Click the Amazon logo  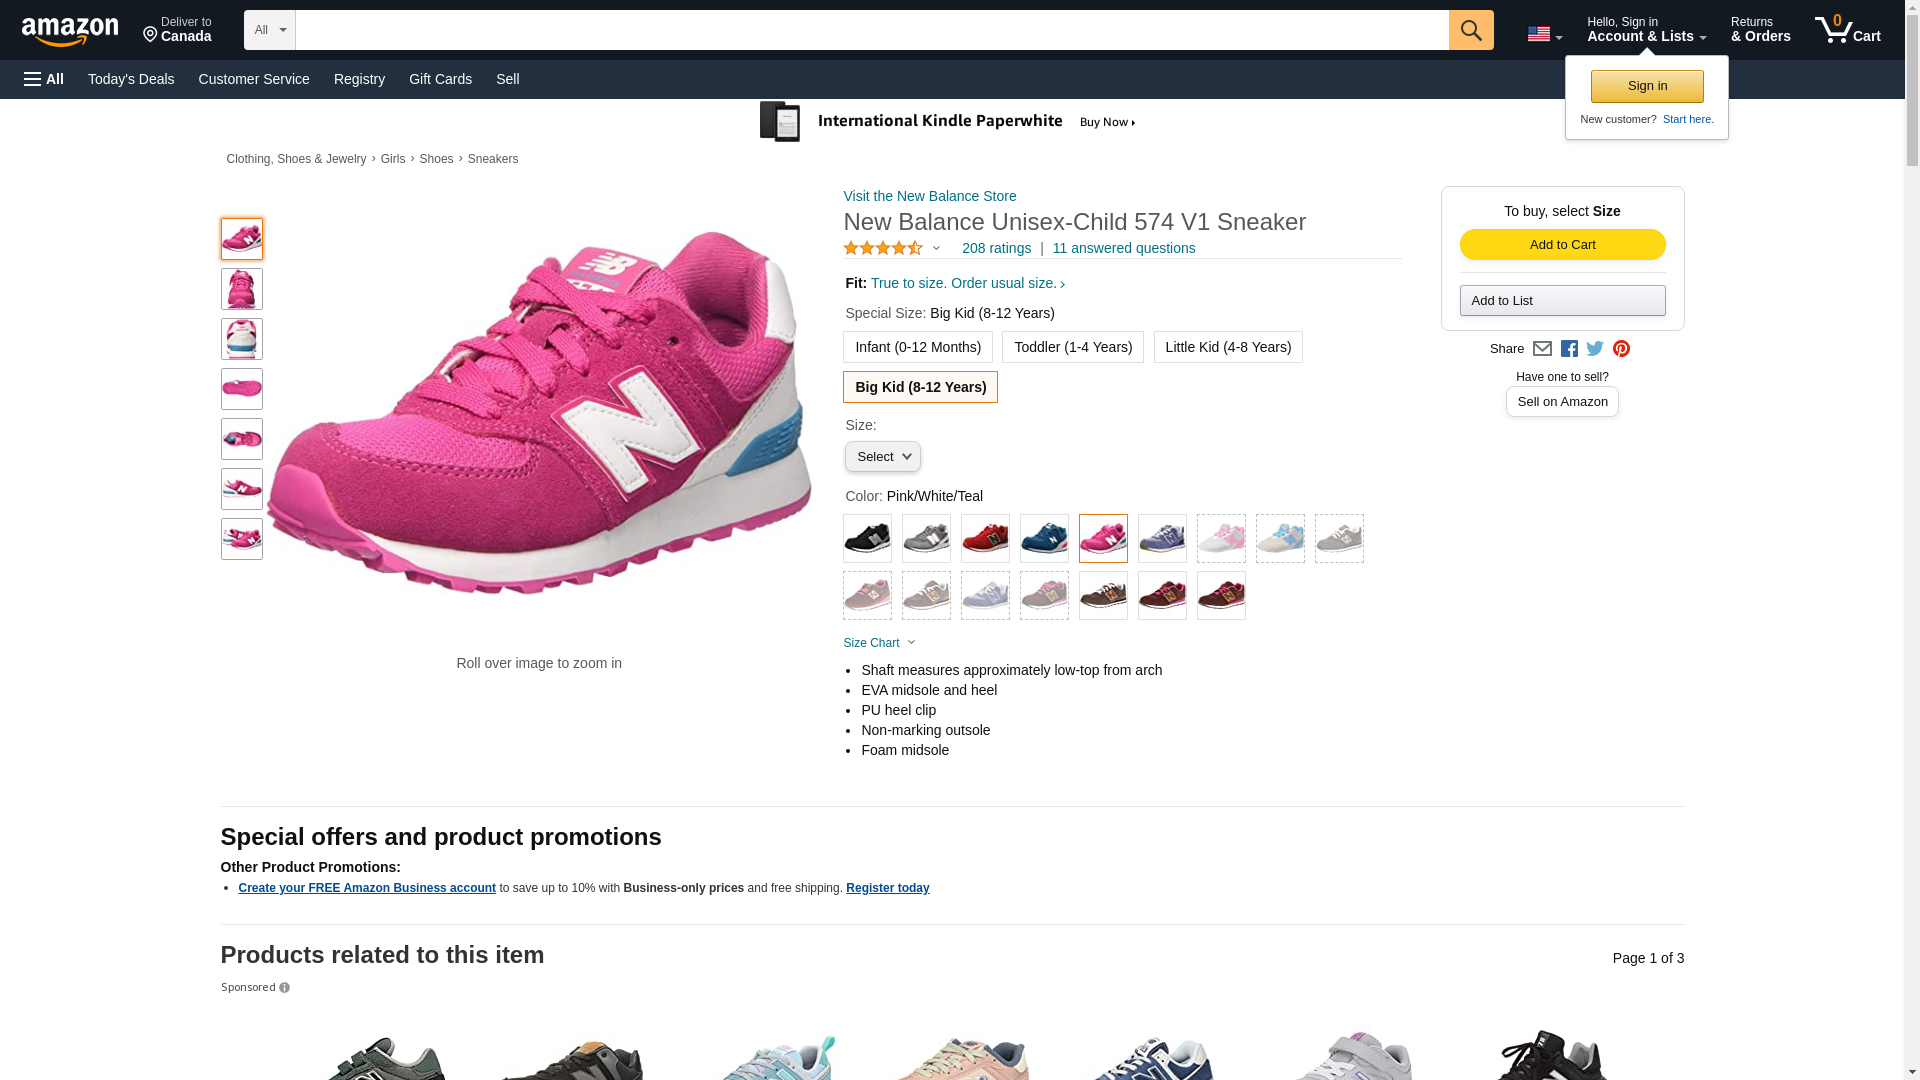point(70,31)
